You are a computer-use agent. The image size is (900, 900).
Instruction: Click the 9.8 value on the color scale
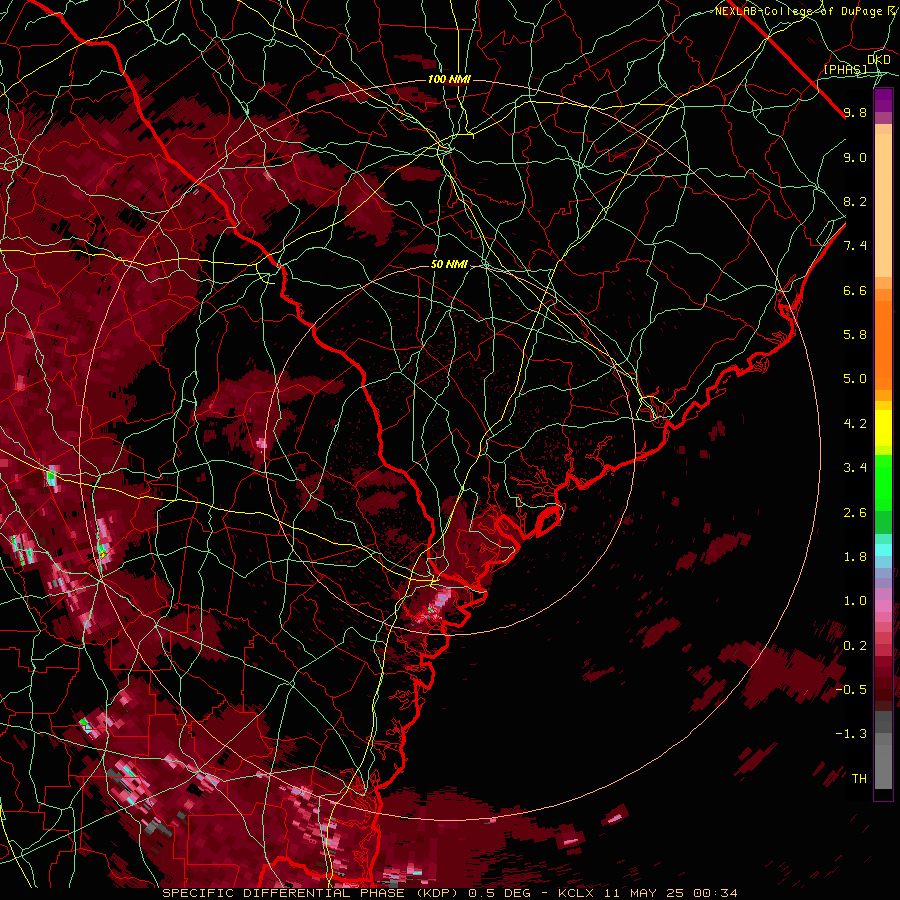point(855,112)
